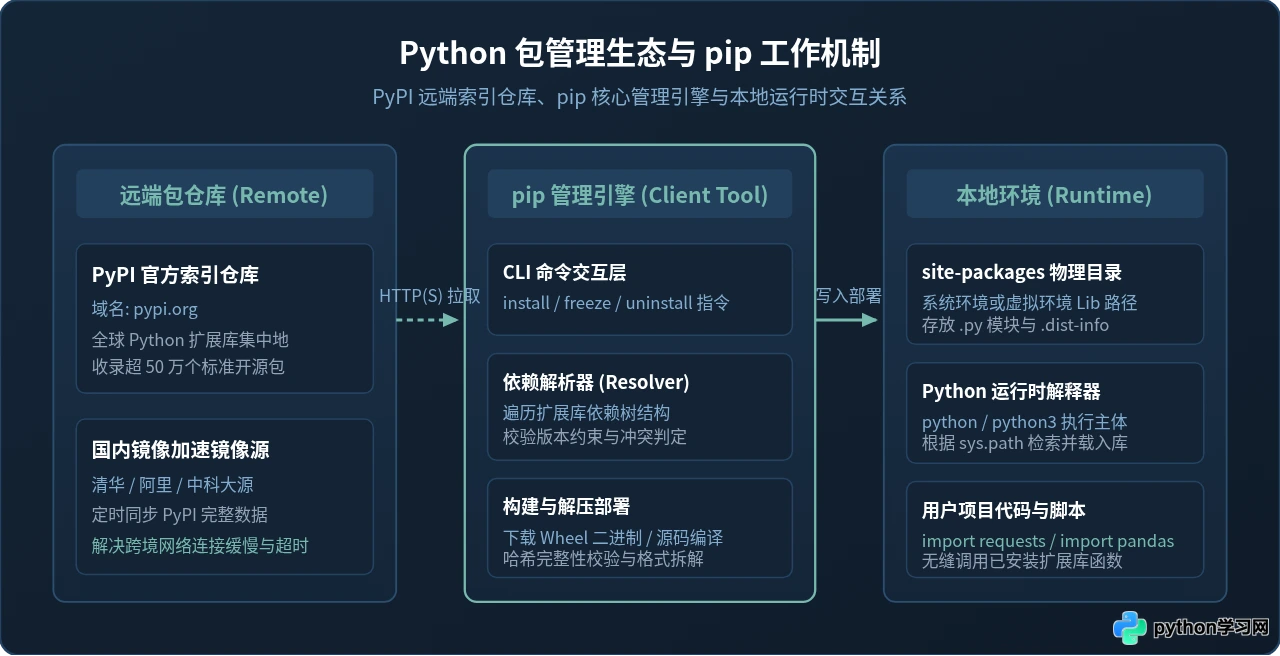Viewport: 1280px width, 656px height.
Task: Click the "PyPI 官方索引仓库" card title
Action: [175, 274]
